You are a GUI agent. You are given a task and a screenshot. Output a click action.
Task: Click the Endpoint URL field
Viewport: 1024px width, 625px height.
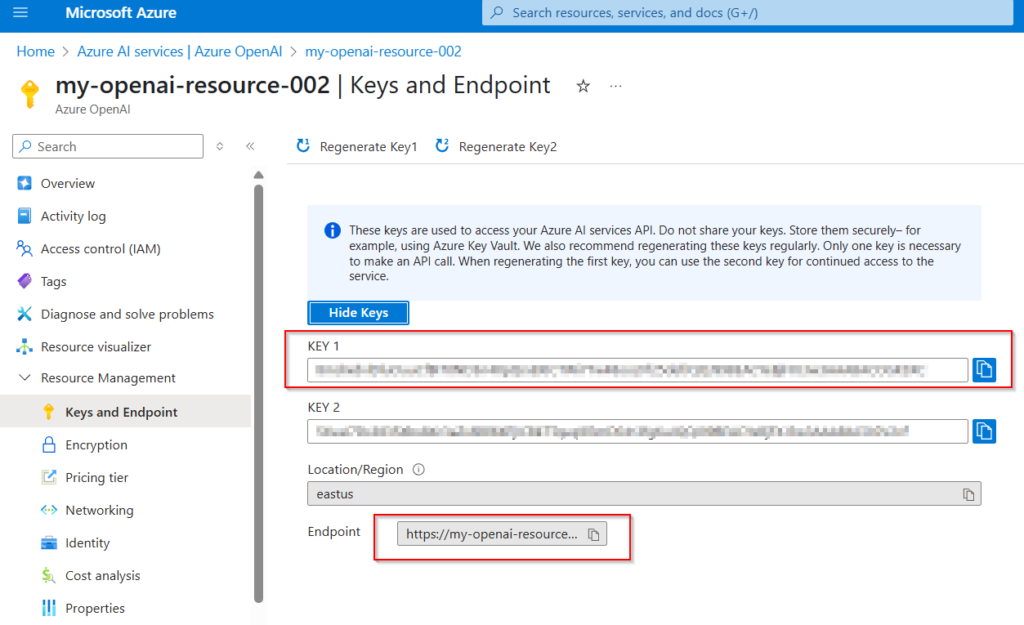502,534
